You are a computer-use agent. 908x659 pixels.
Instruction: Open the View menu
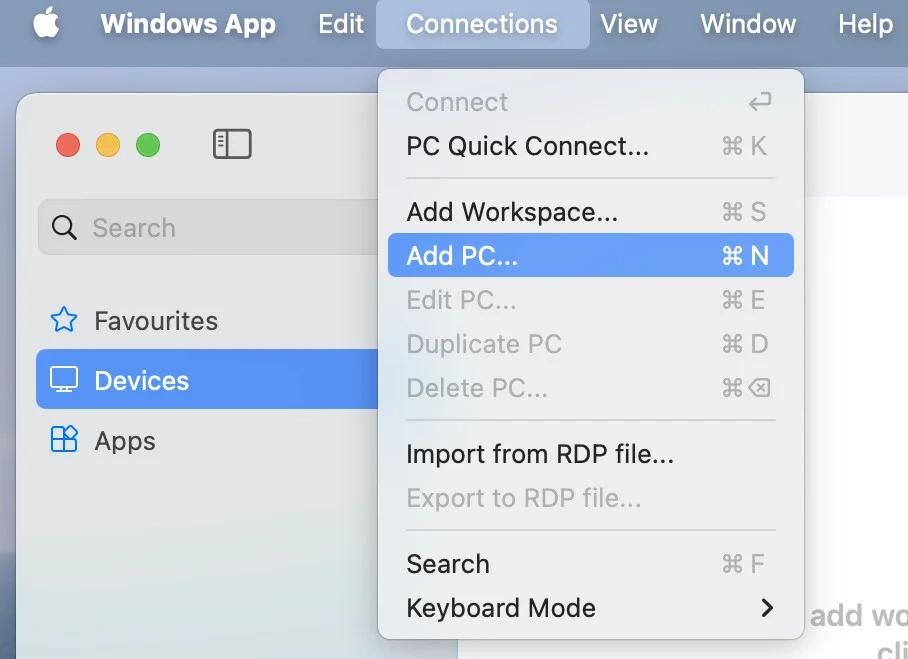pyautogui.click(x=629, y=24)
